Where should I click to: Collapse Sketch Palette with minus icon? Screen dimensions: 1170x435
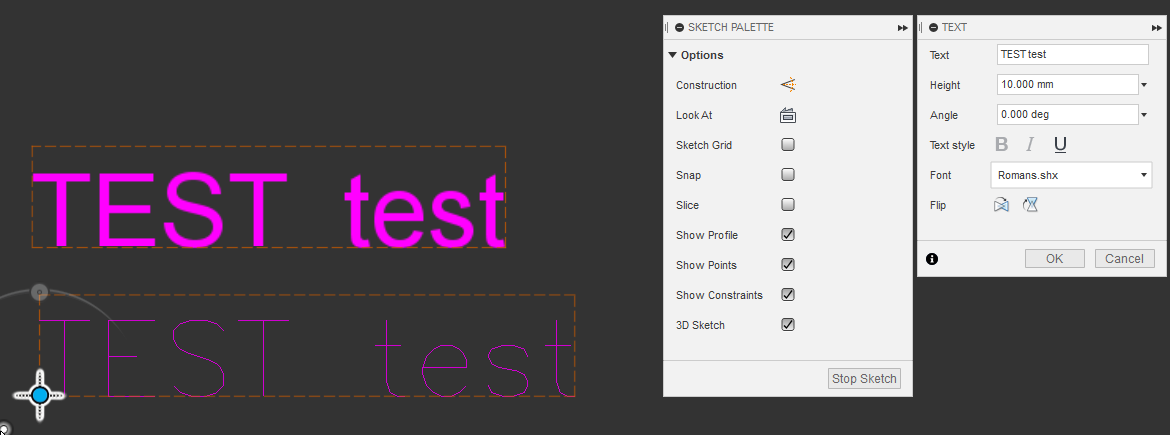679,27
